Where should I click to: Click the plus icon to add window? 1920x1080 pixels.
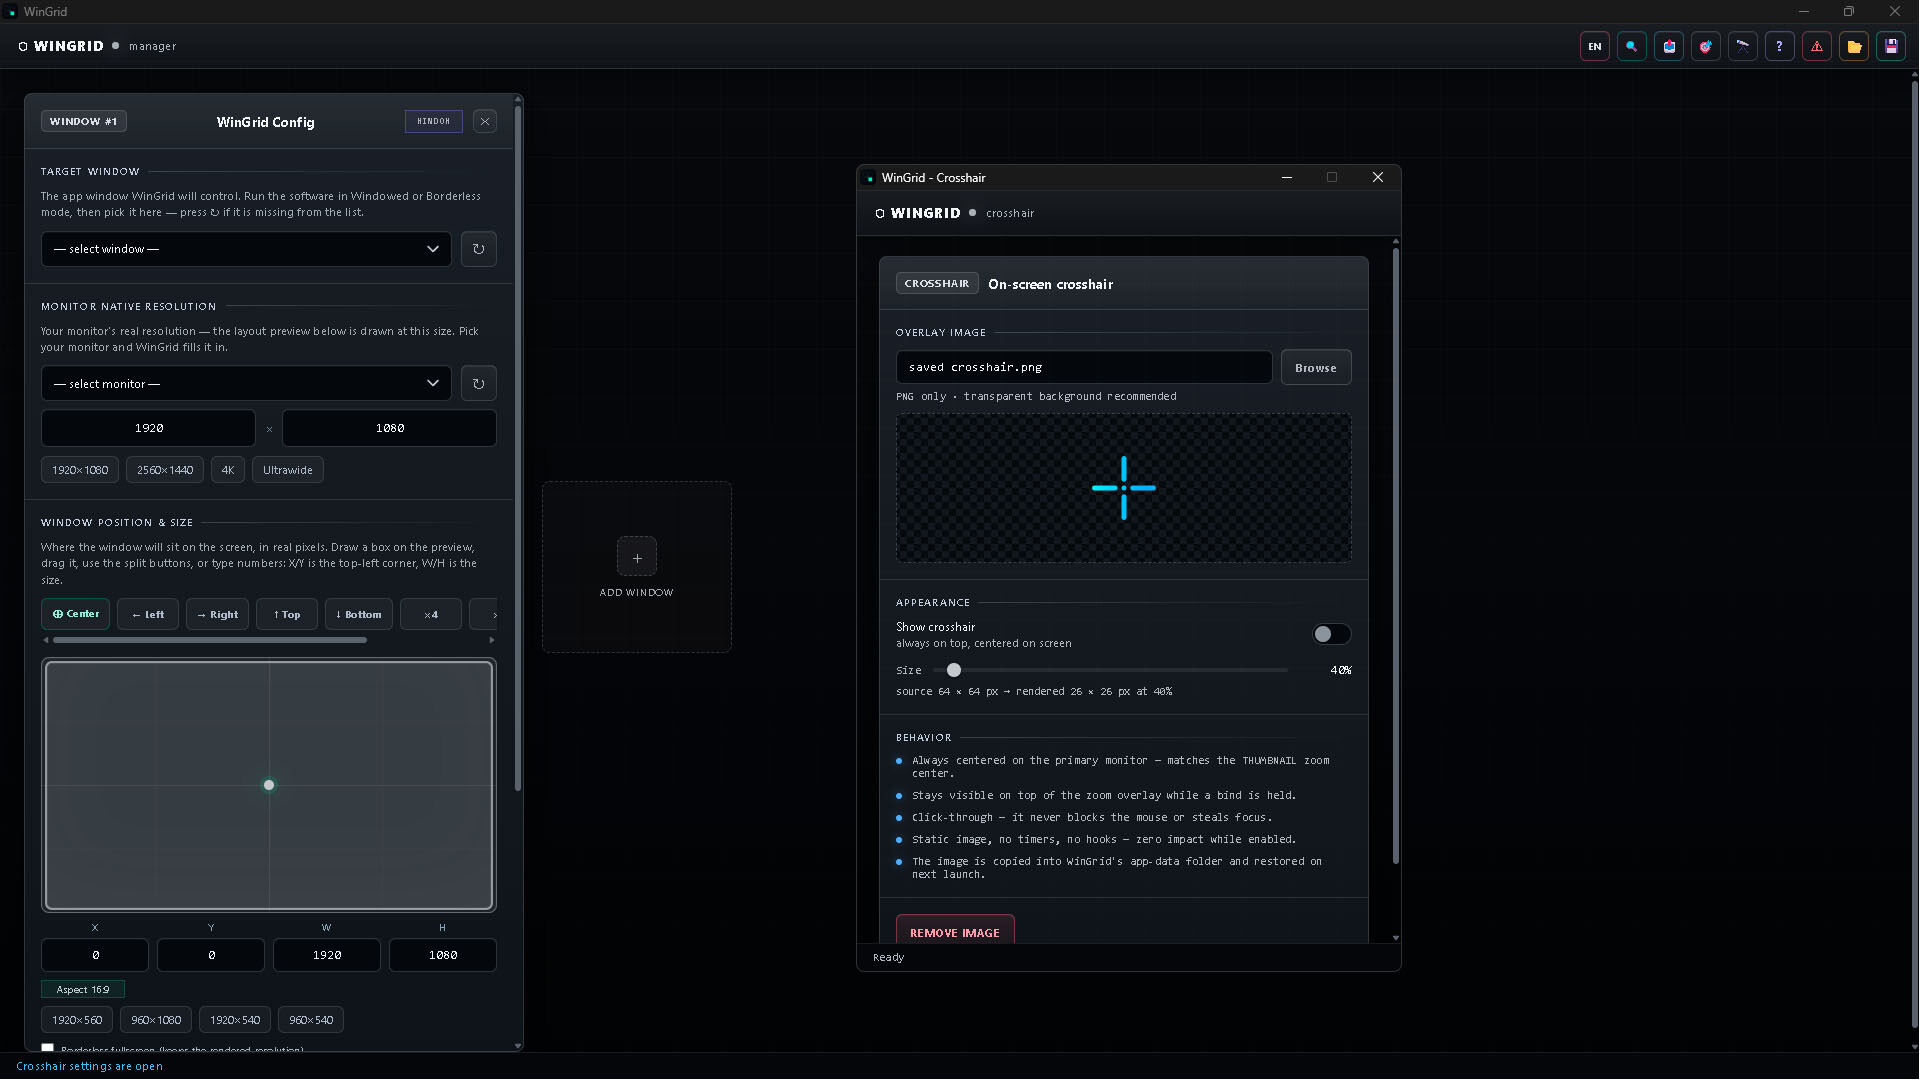pos(637,557)
